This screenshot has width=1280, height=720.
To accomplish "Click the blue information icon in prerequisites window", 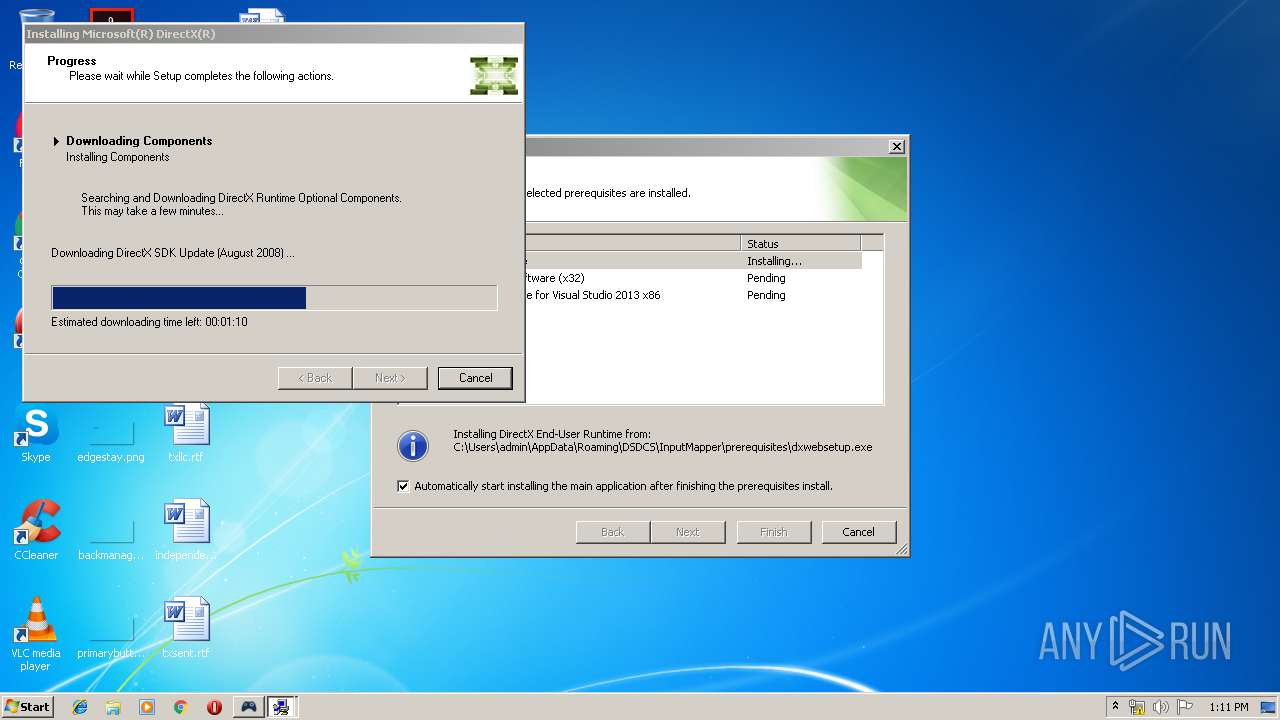I will (413, 445).
